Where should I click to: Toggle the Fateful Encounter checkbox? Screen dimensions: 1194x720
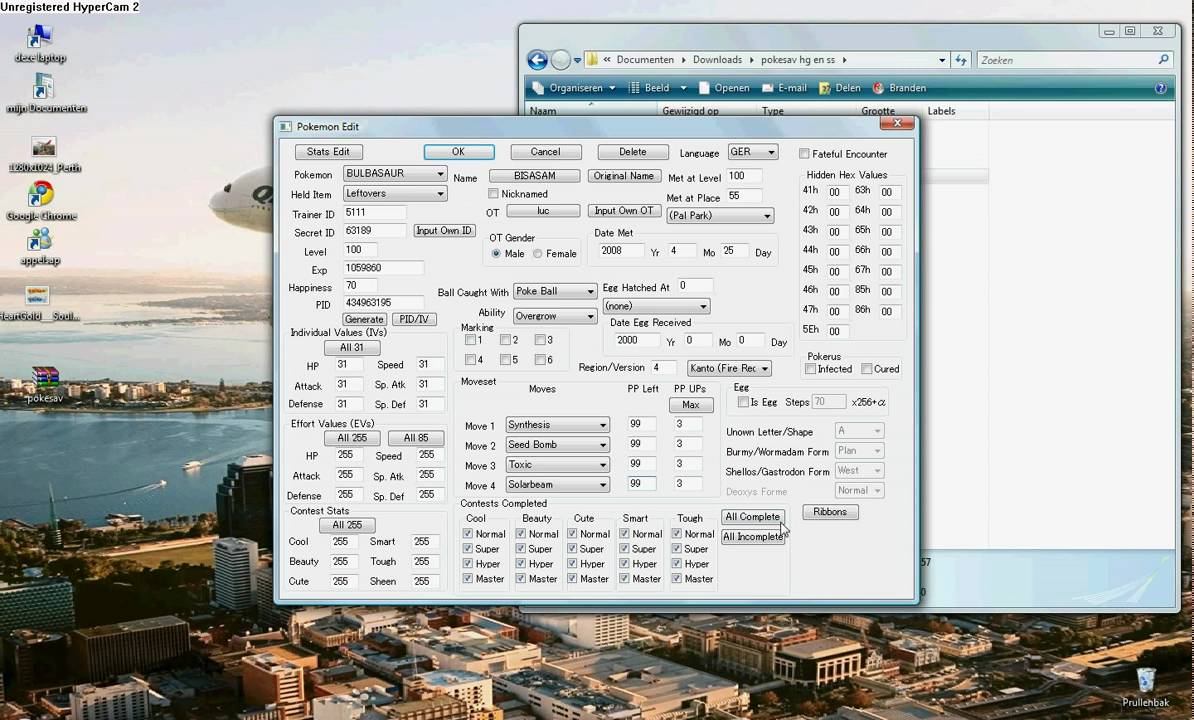(x=804, y=154)
